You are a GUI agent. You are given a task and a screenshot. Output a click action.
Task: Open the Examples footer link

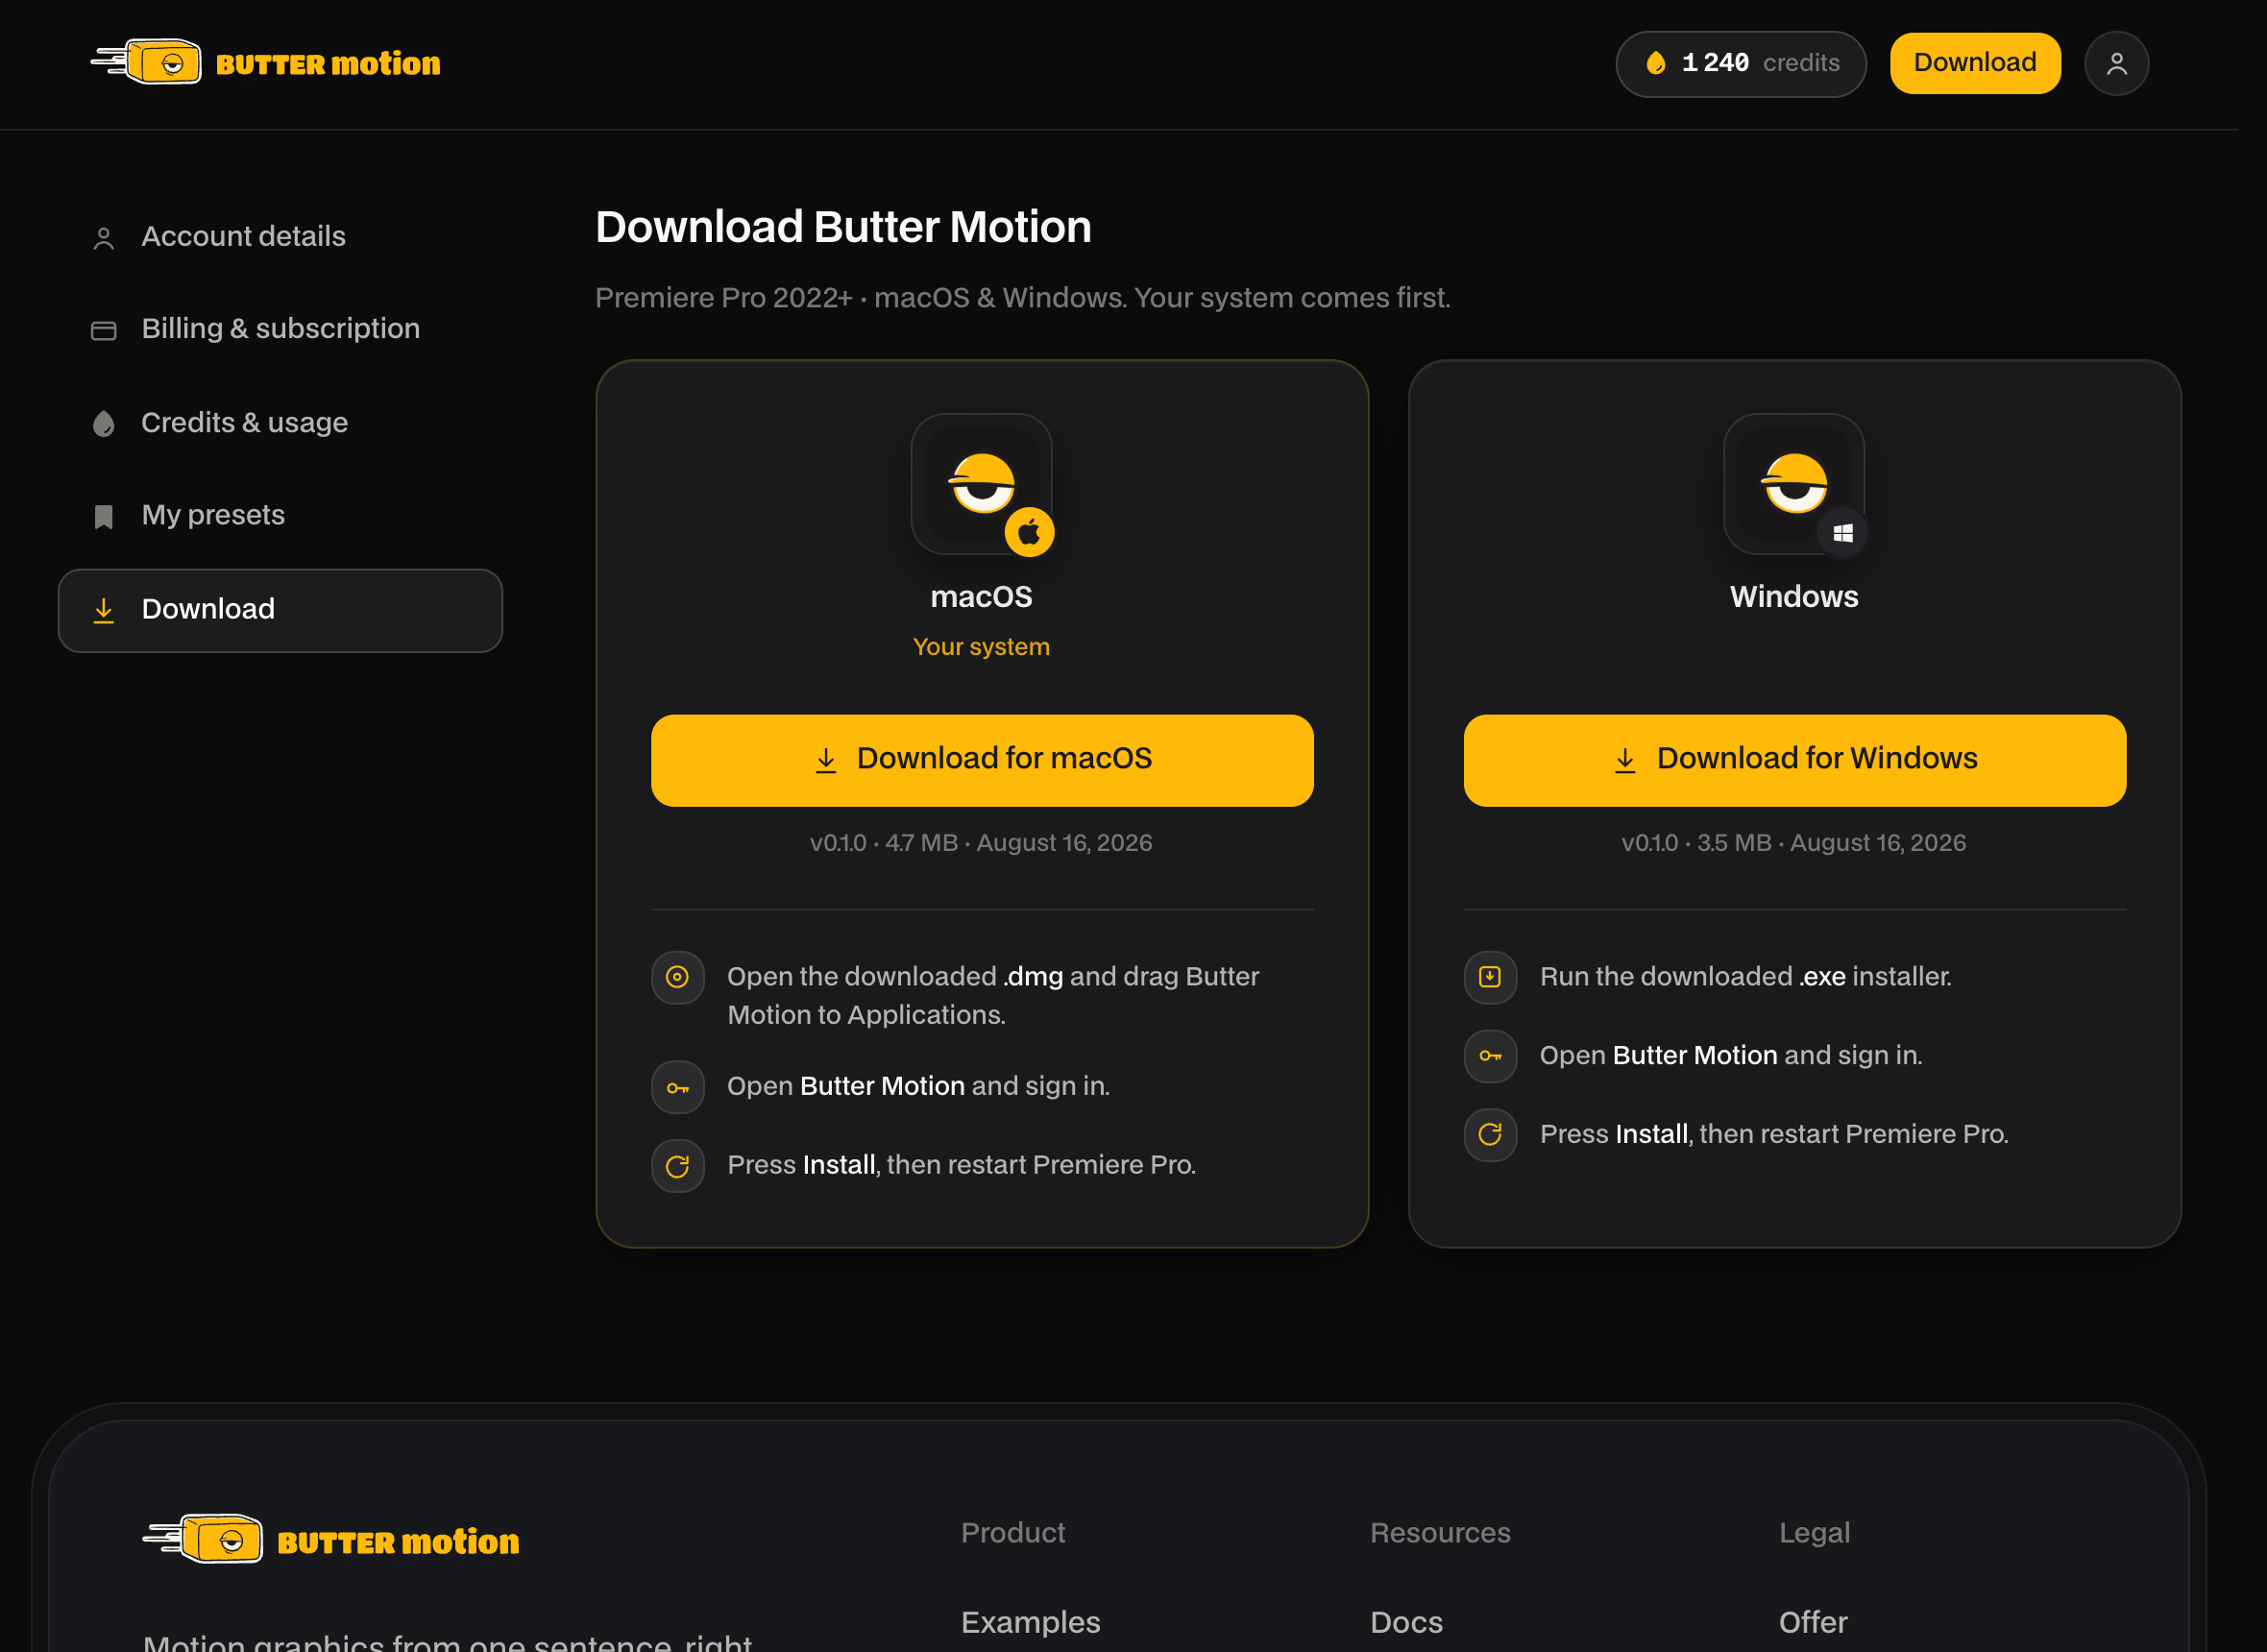click(x=1030, y=1622)
